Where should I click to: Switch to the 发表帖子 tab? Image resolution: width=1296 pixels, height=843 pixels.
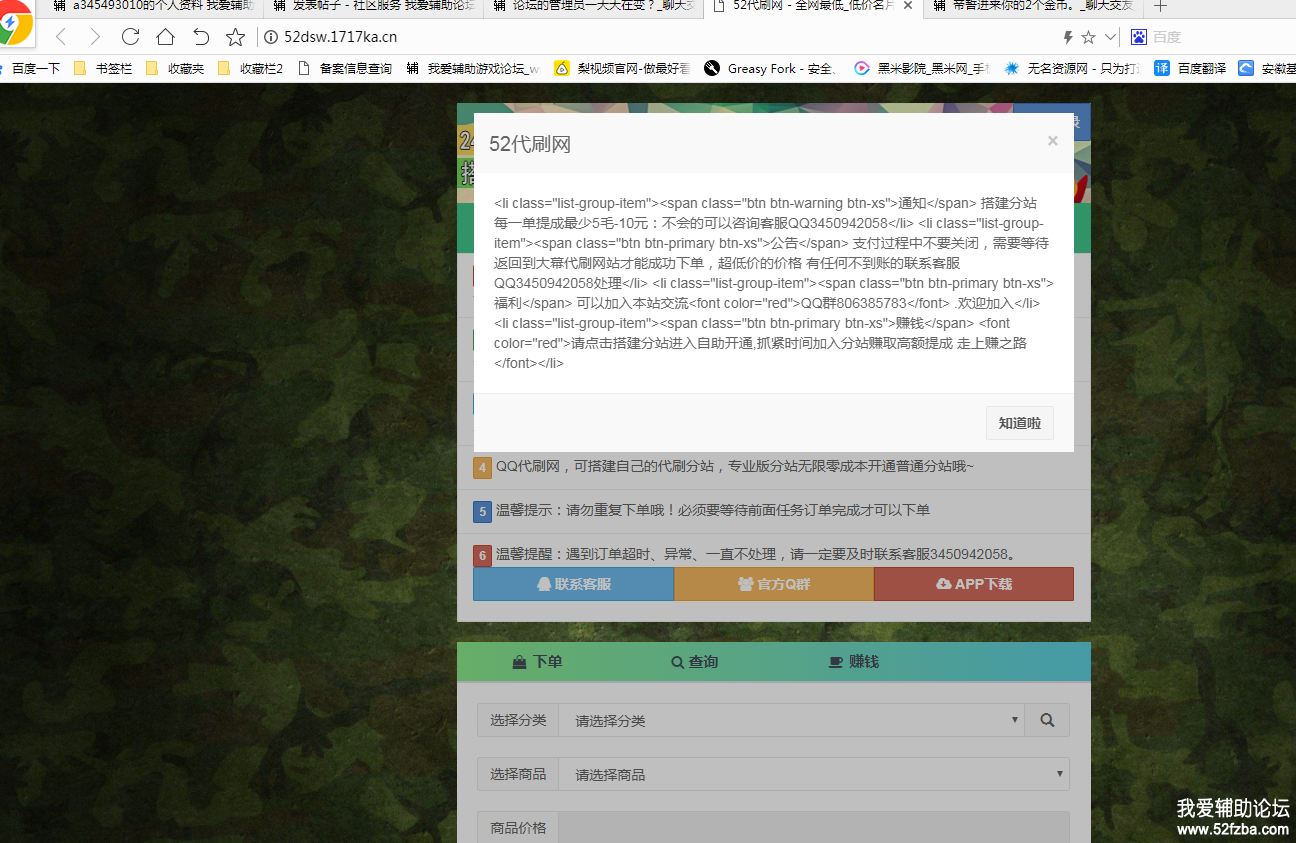373,6
